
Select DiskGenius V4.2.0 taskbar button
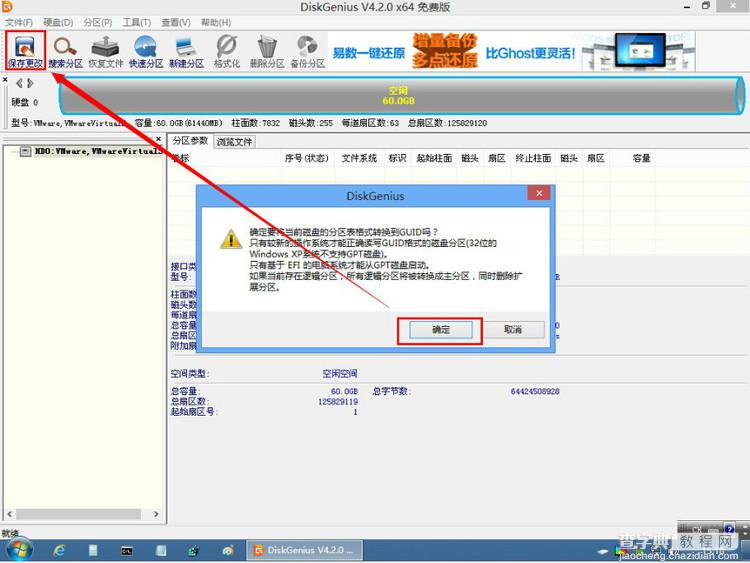click(304, 550)
